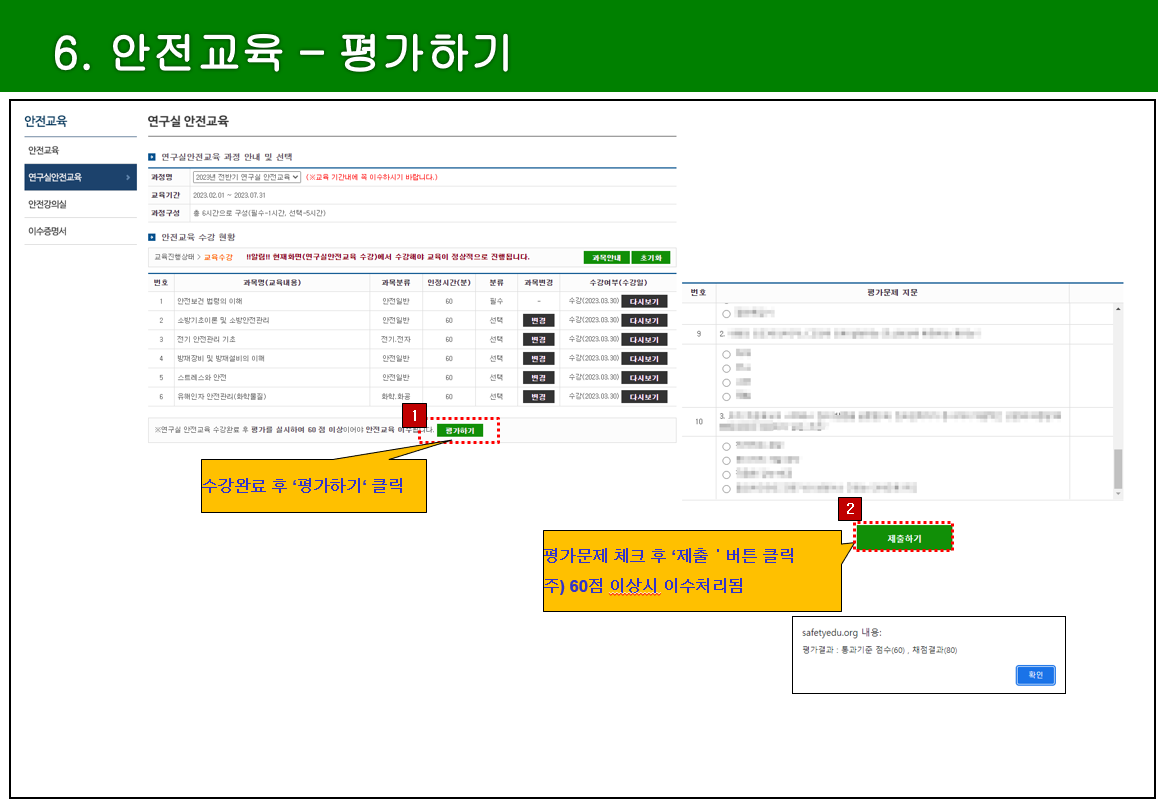Click 다시보기 for 유해인자 안전관리(화학물질)
Image resolution: width=1158 pixels, height=805 pixels.
tap(644, 397)
